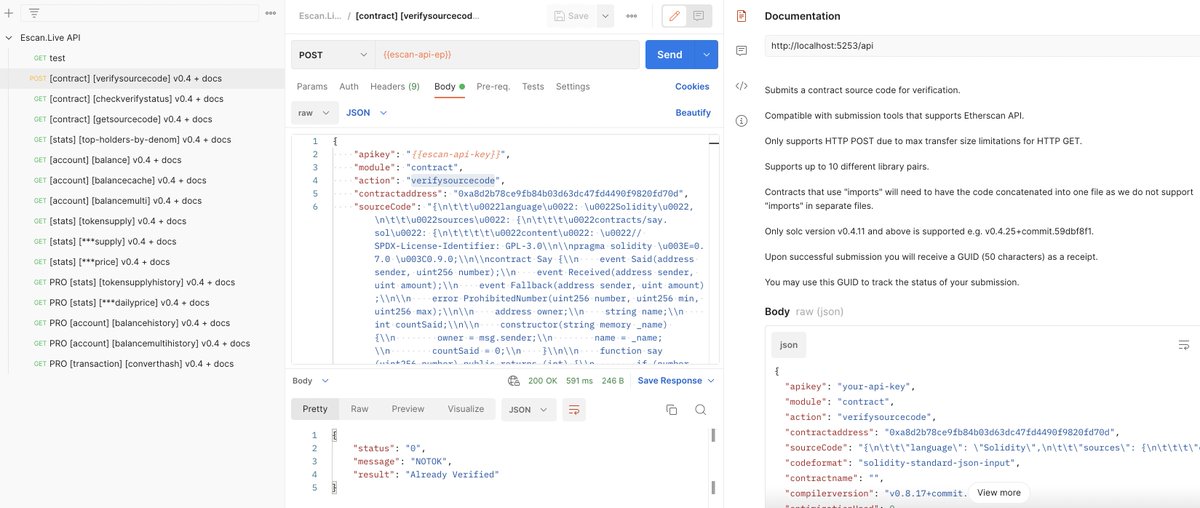Open the [contract] [getsourcecode] request
Screen dimensions: 1200x508
(142, 119)
